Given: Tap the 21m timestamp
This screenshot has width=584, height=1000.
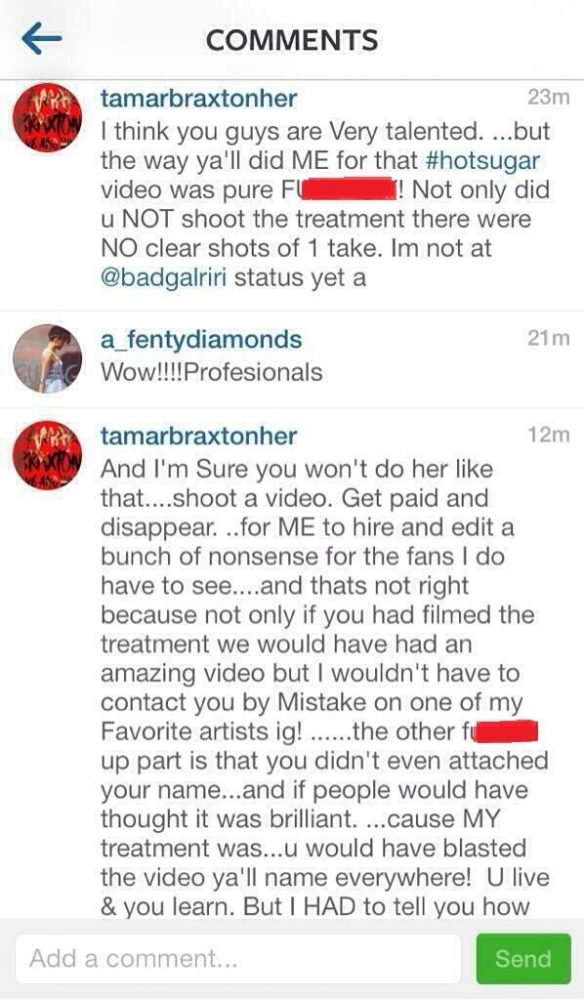Looking at the screenshot, I should pyautogui.click(x=548, y=339).
